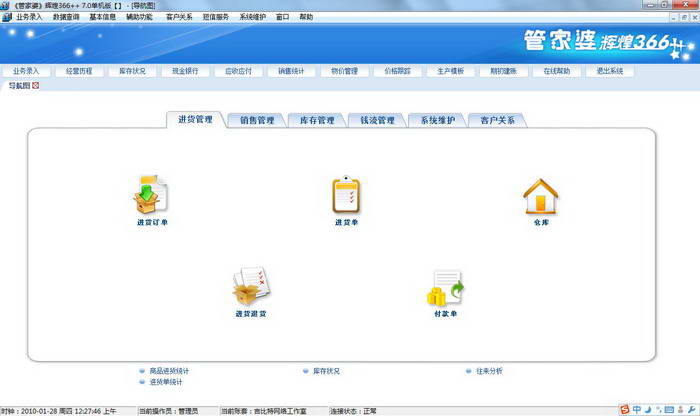
Task: Click the clock entry in status bar
Action: 58,411
